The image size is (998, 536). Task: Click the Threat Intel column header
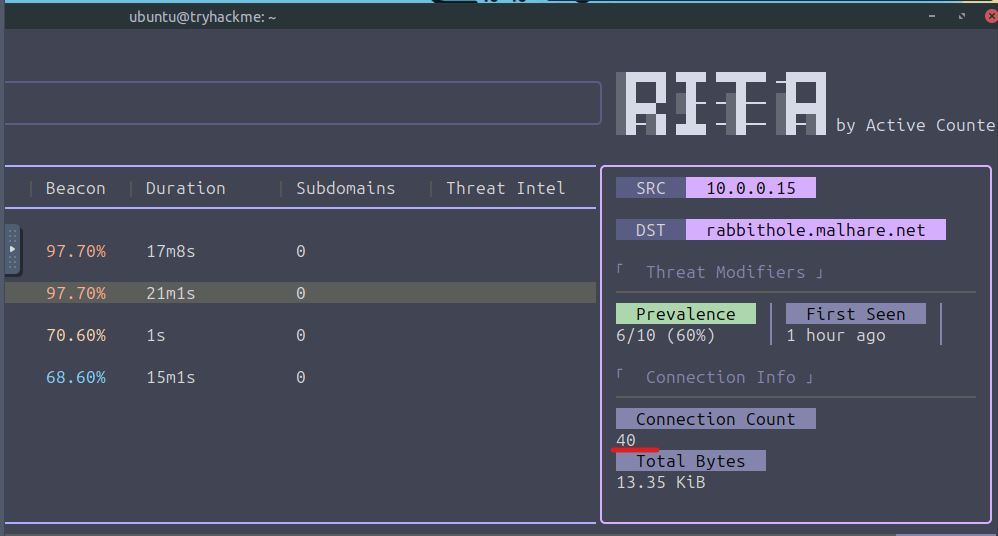(505, 188)
